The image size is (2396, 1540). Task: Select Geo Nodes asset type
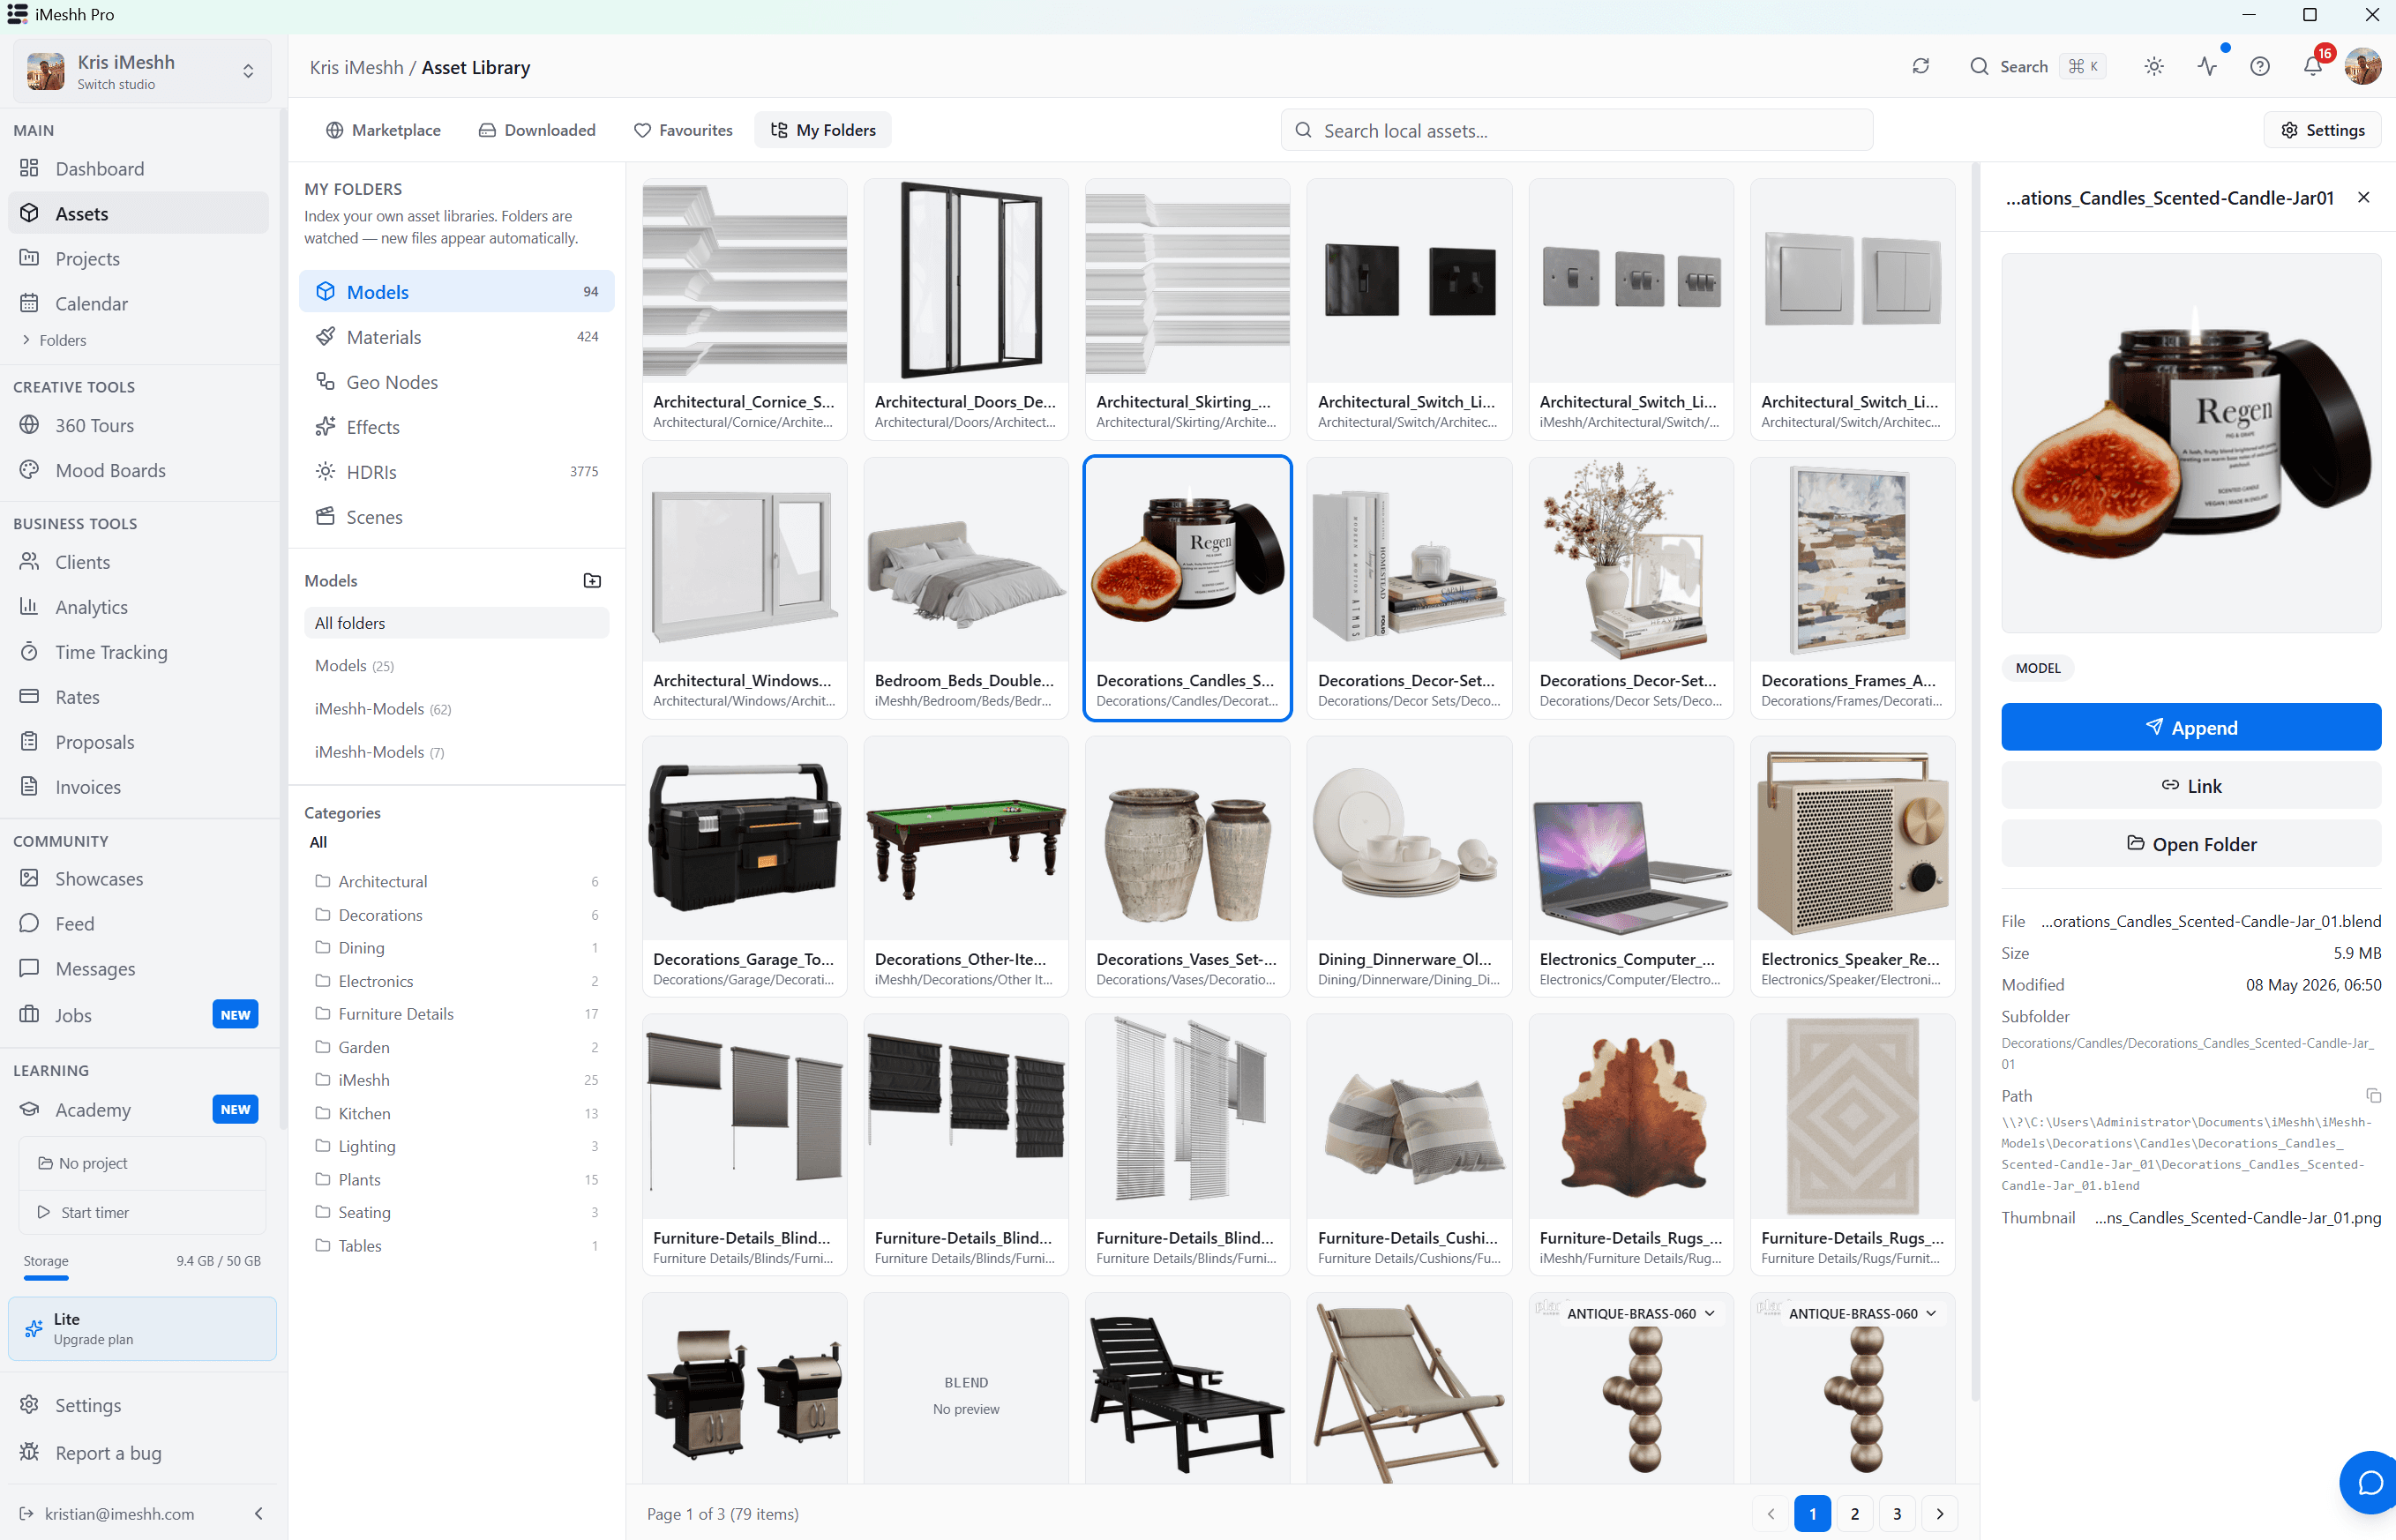point(456,382)
